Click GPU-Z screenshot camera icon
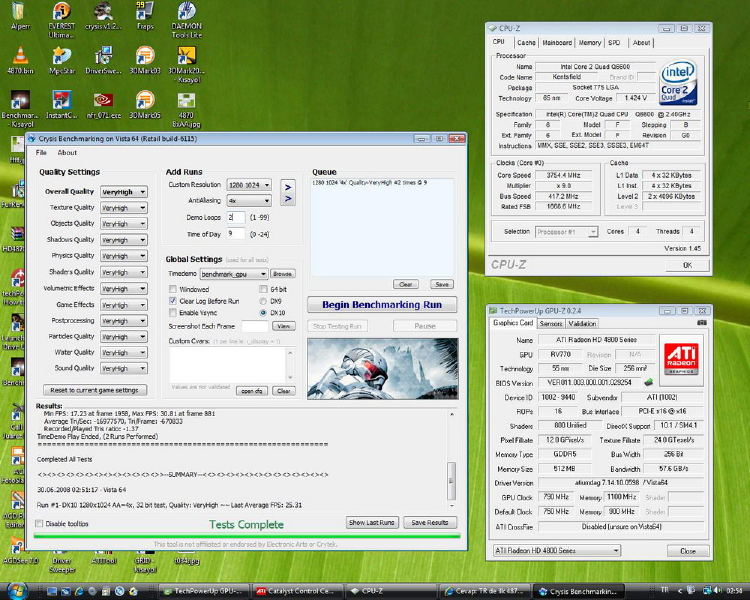750x600 pixels. click(x=702, y=322)
